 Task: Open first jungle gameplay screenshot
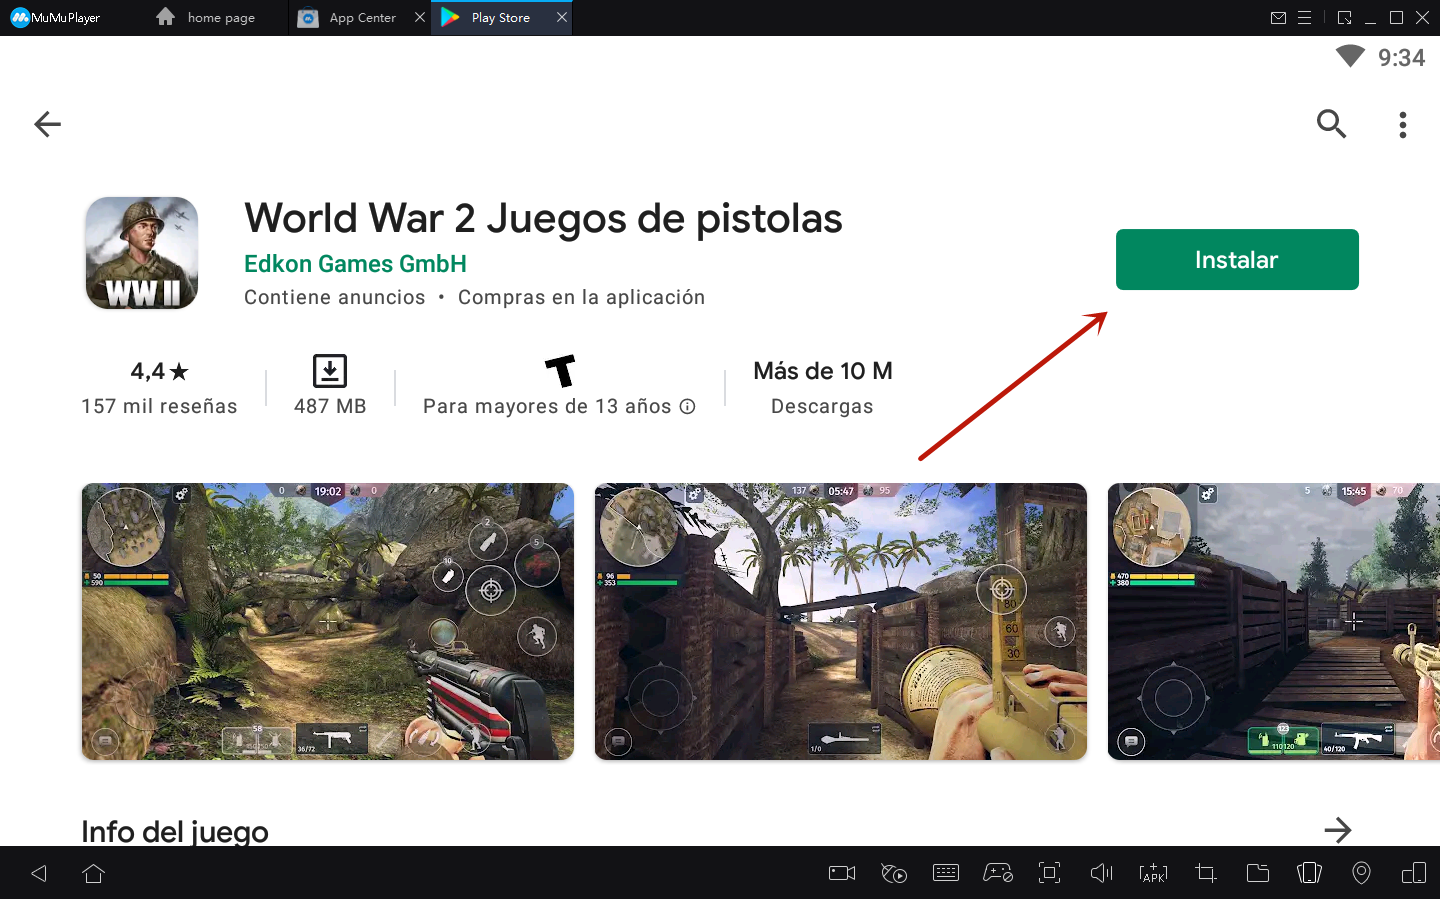[328, 621]
